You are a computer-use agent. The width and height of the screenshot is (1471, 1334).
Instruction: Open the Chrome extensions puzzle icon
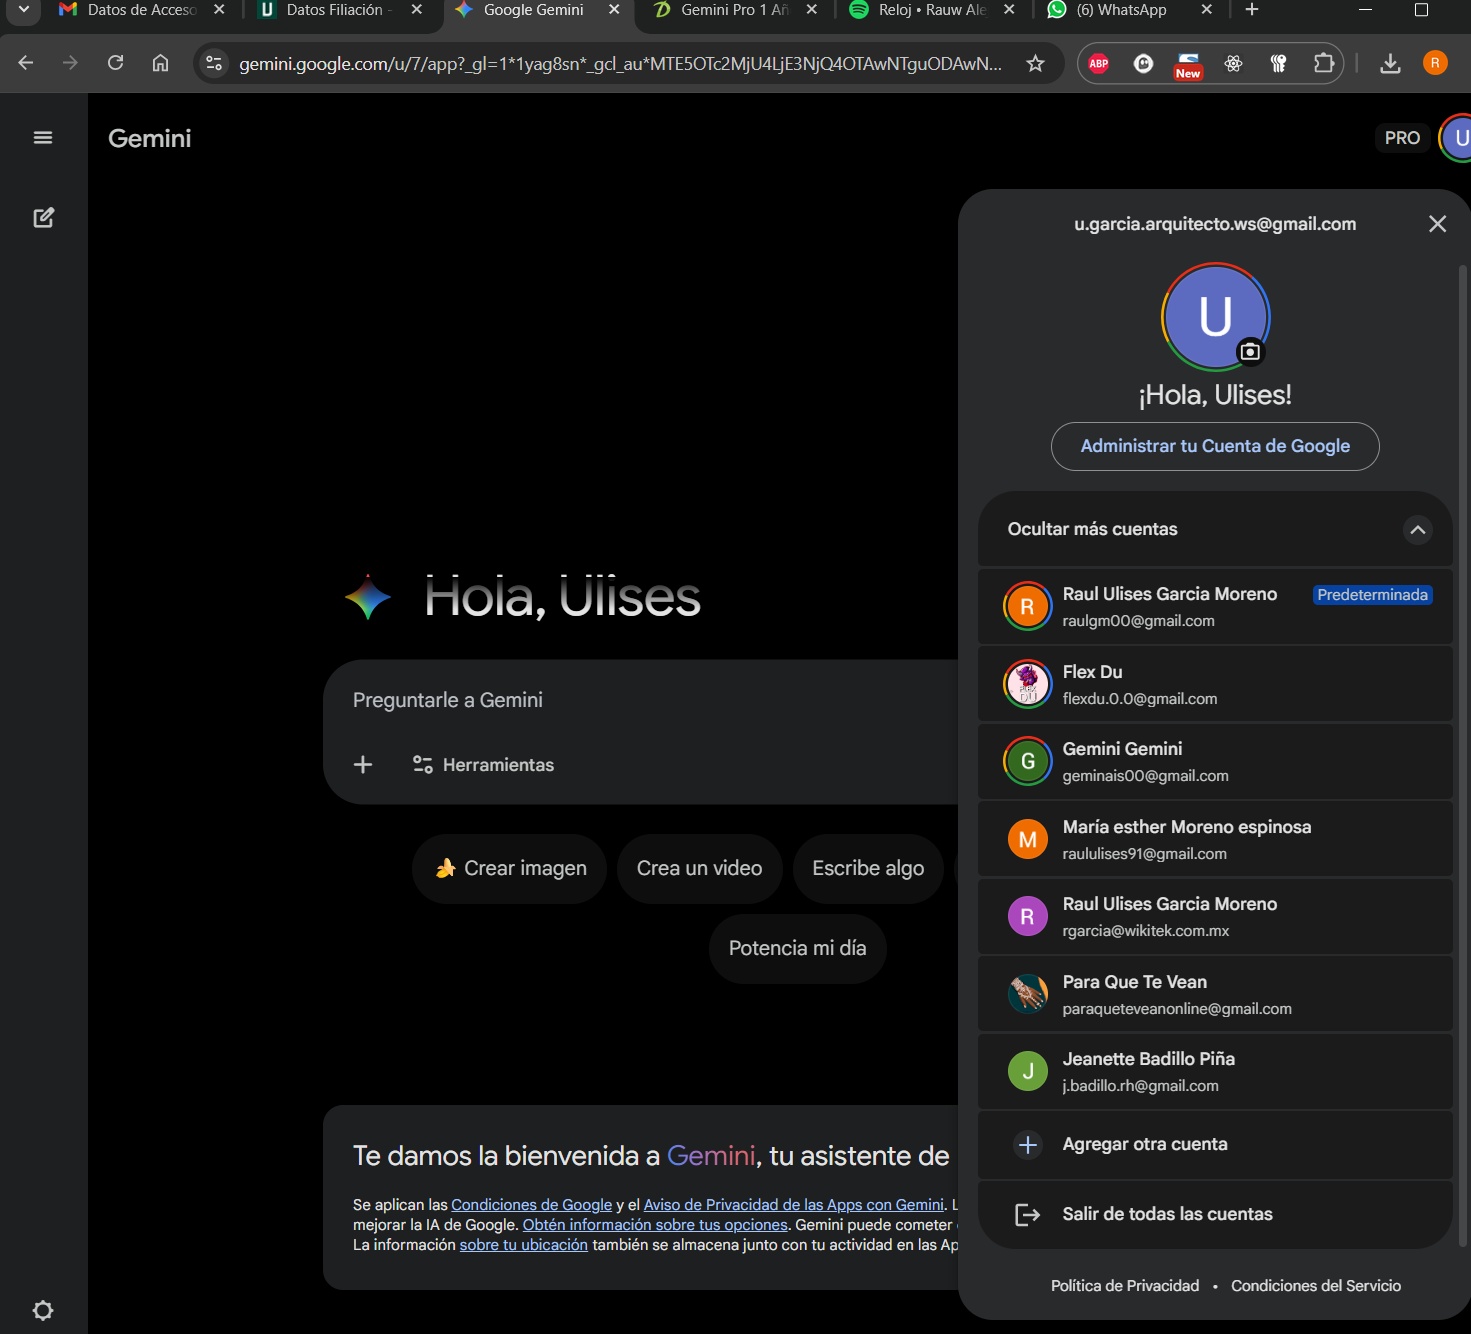coord(1323,64)
